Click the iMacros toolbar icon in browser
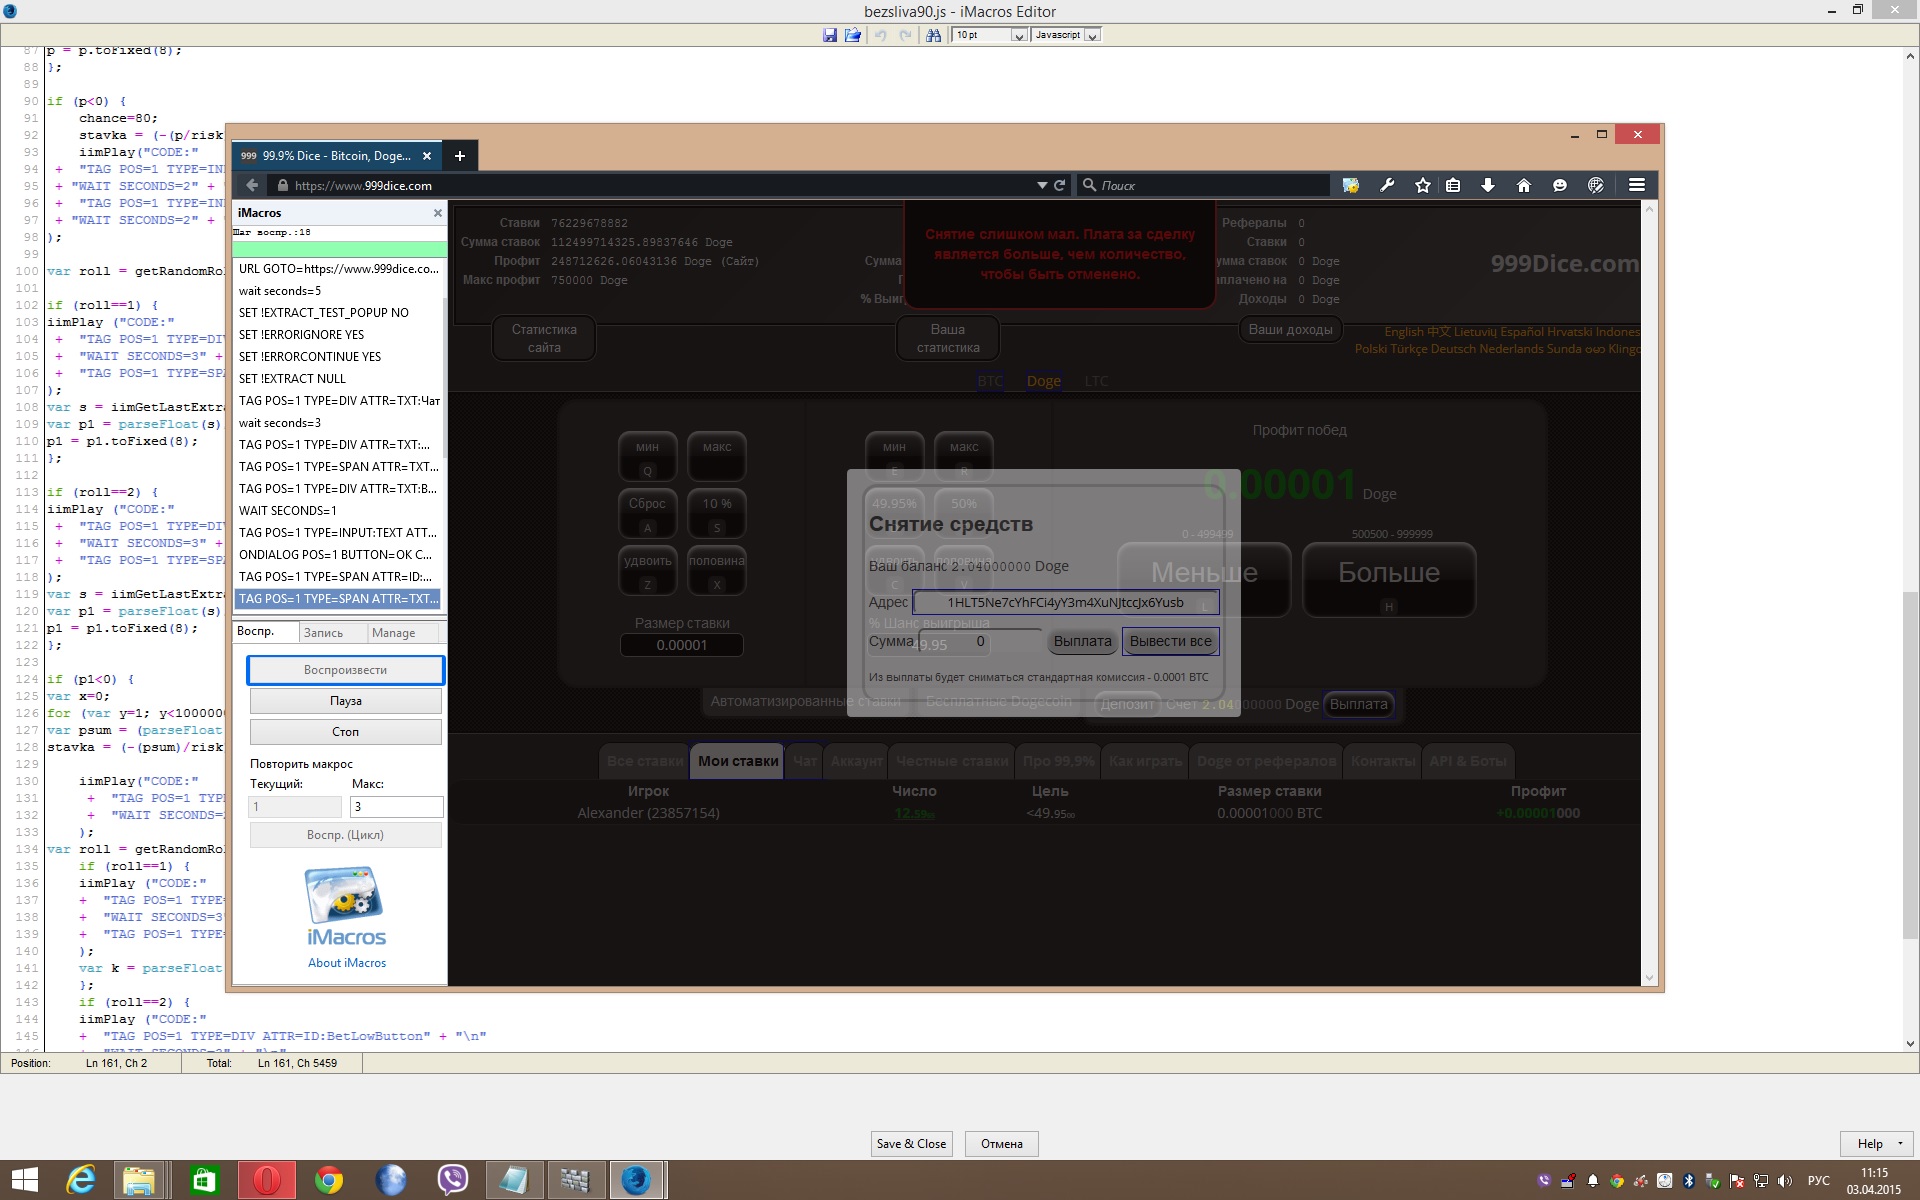This screenshot has height=1200, width=1920. pos(1351,185)
